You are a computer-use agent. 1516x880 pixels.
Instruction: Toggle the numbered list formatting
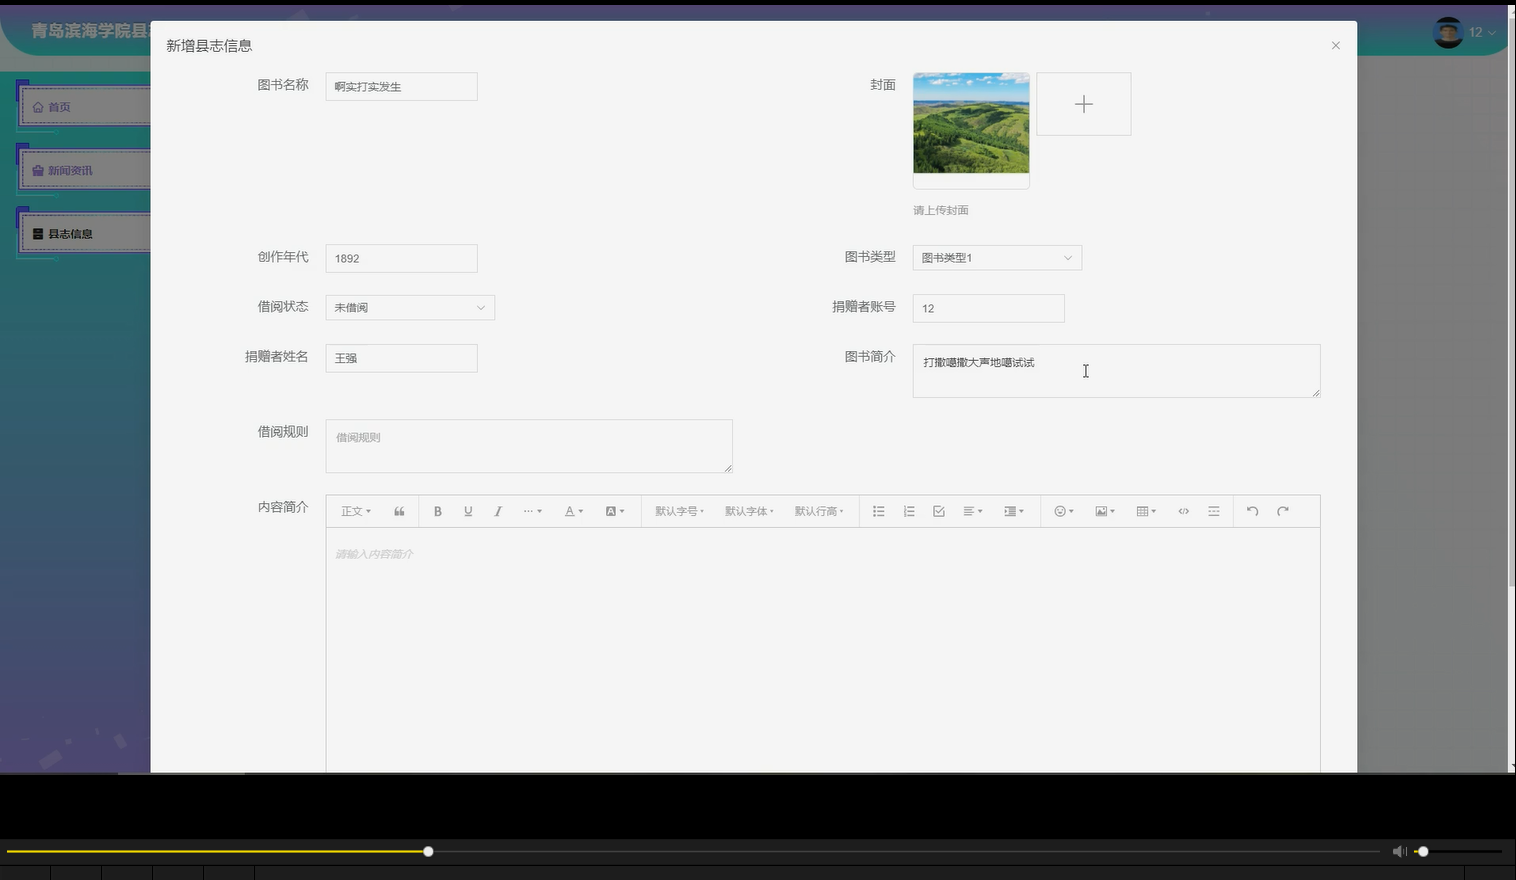pos(908,511)
